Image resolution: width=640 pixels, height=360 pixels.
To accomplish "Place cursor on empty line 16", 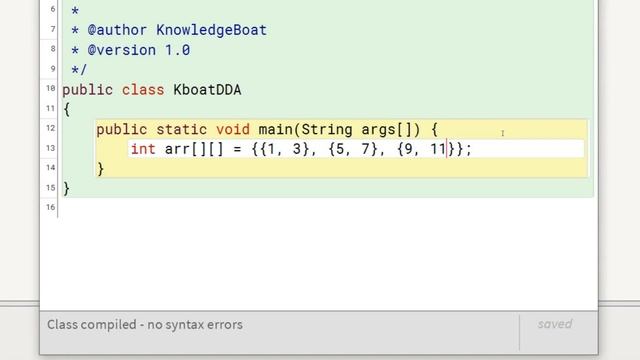I will [x=327, y=208].
